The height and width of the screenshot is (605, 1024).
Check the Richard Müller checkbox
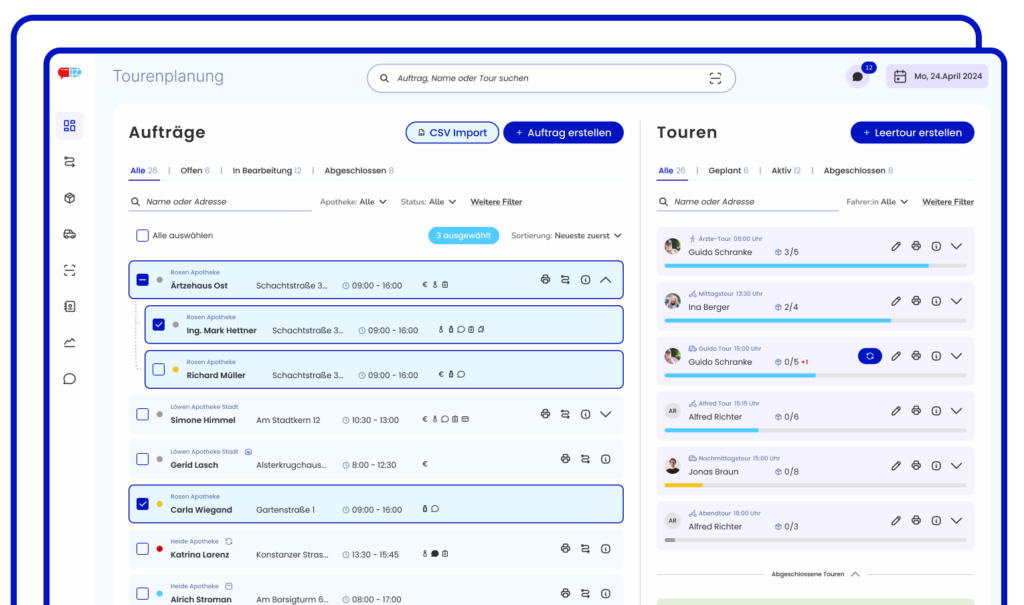coord(159,369)
